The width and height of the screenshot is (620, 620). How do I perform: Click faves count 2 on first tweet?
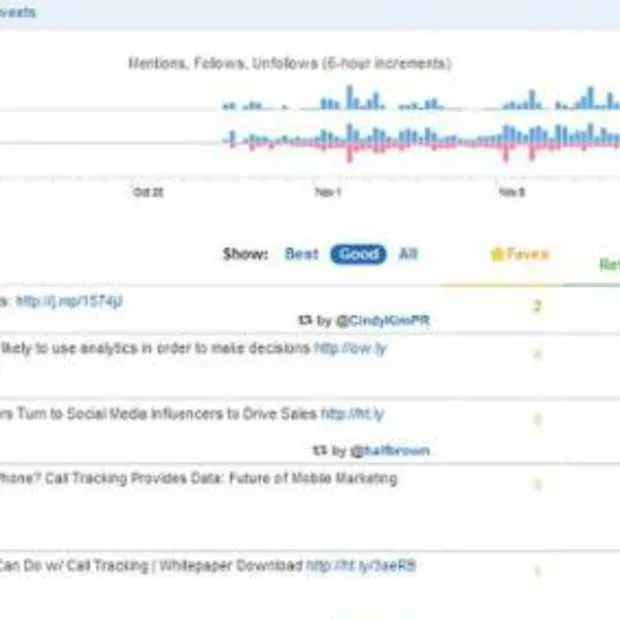(x=537, y=306)
